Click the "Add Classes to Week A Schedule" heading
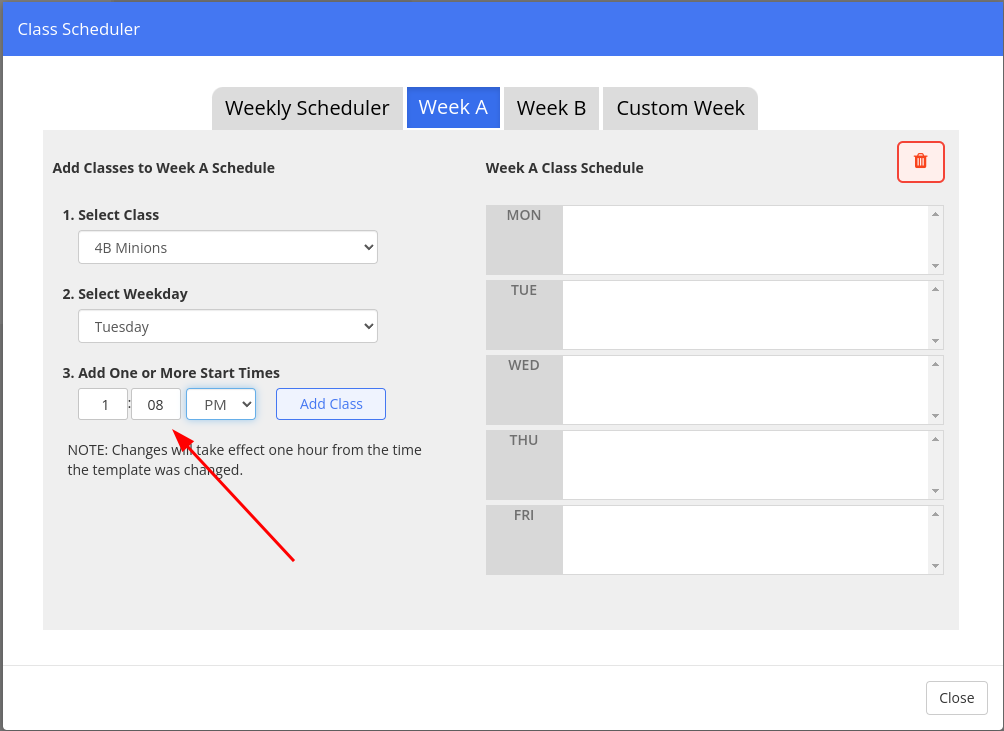The width and height of the screenshot is (1004, 731). pos(164,168)
